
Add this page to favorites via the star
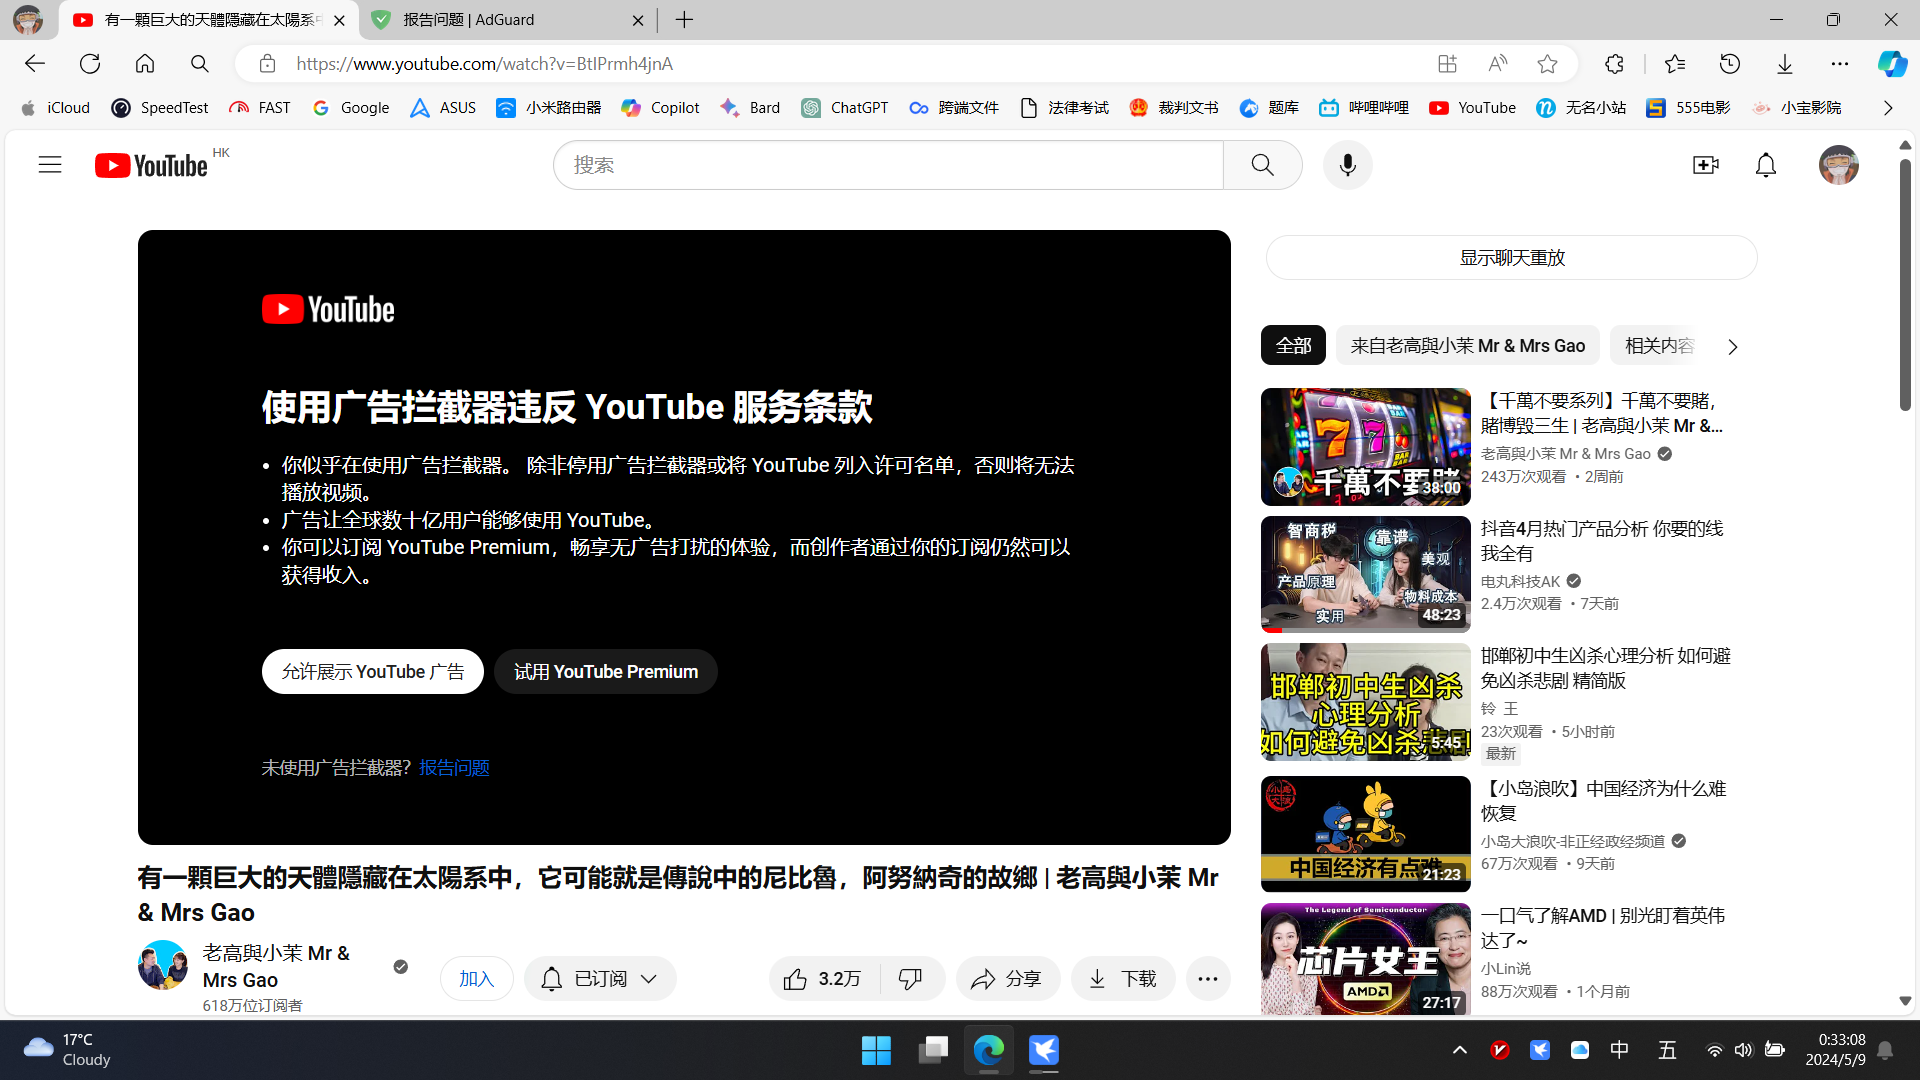click(1546, 63)
